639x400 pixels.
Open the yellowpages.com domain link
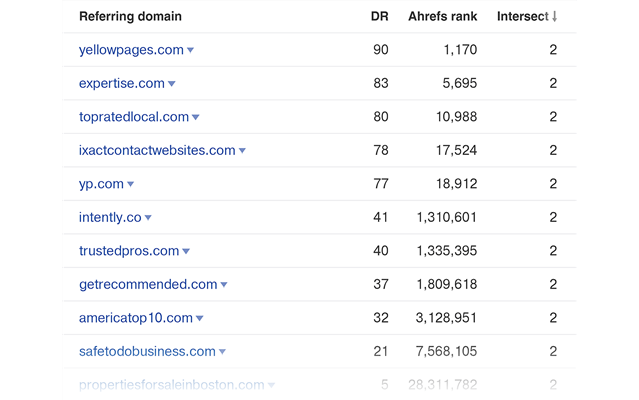point(131,50)
